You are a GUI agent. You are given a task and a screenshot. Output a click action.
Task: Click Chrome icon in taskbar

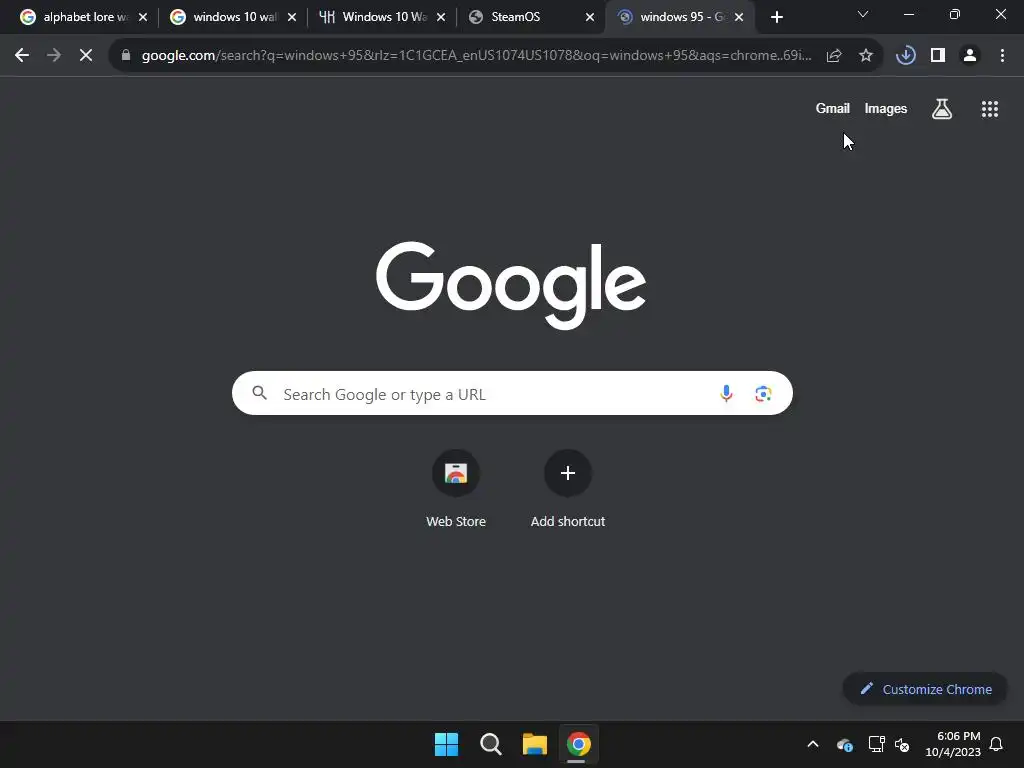(579, 744)
